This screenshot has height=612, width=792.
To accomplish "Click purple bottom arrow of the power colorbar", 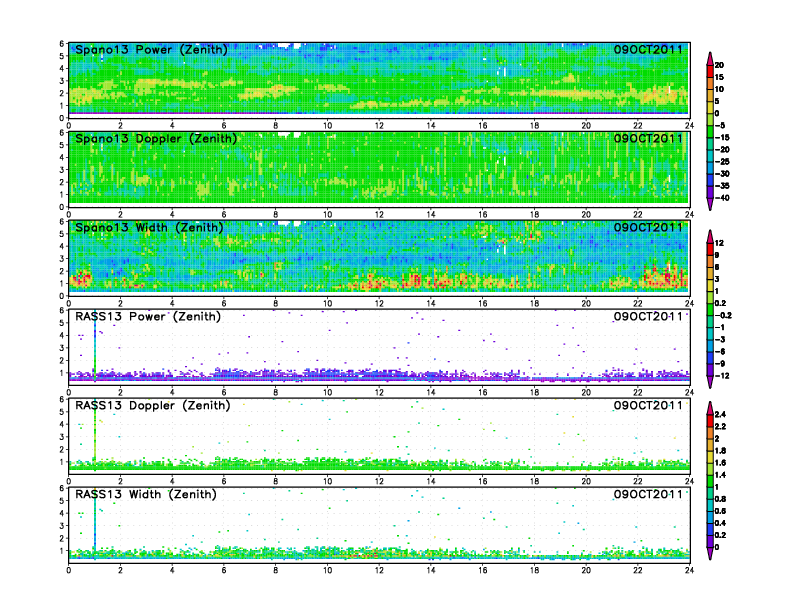I will coord(709,203).
